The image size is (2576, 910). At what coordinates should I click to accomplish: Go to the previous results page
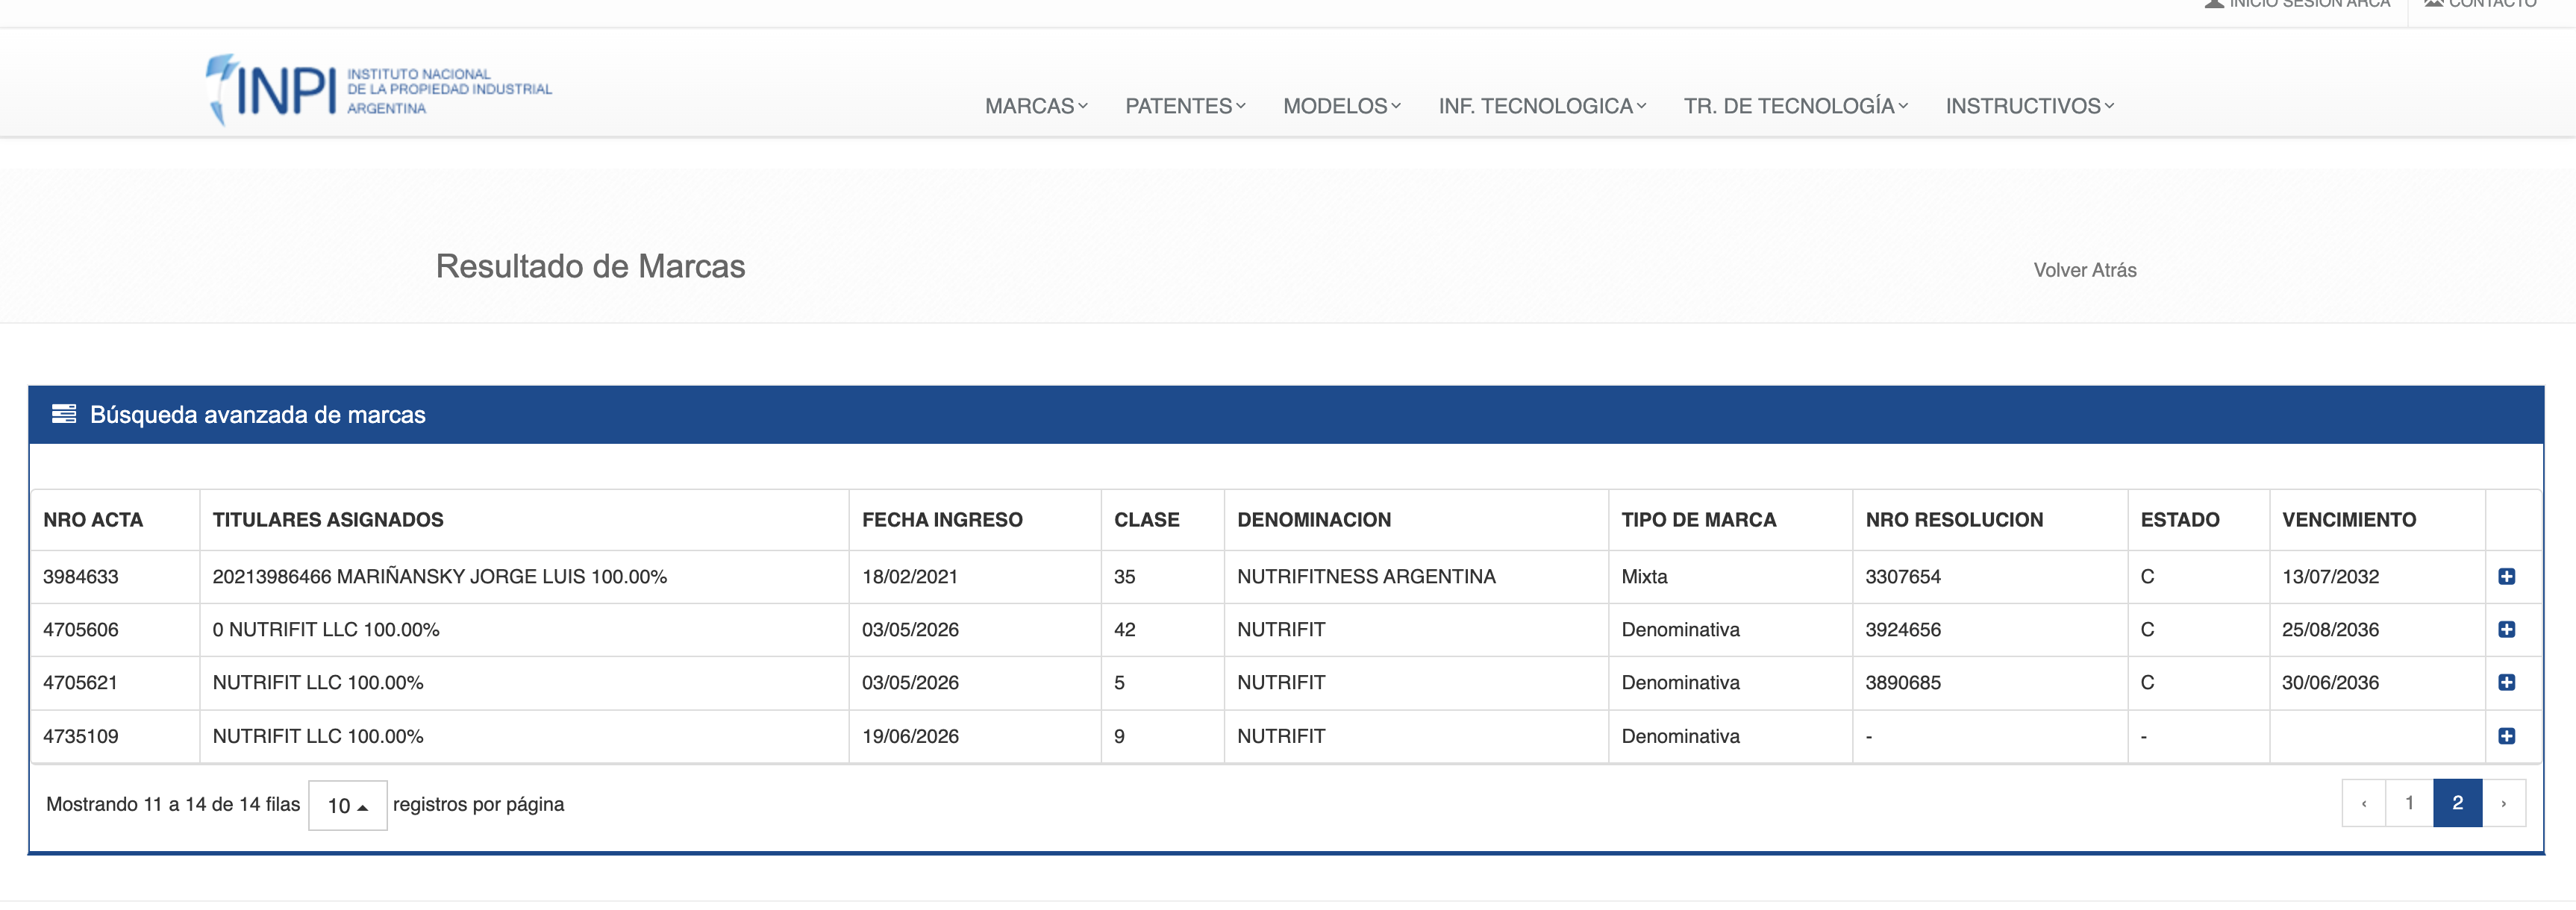click(2364, 803)
